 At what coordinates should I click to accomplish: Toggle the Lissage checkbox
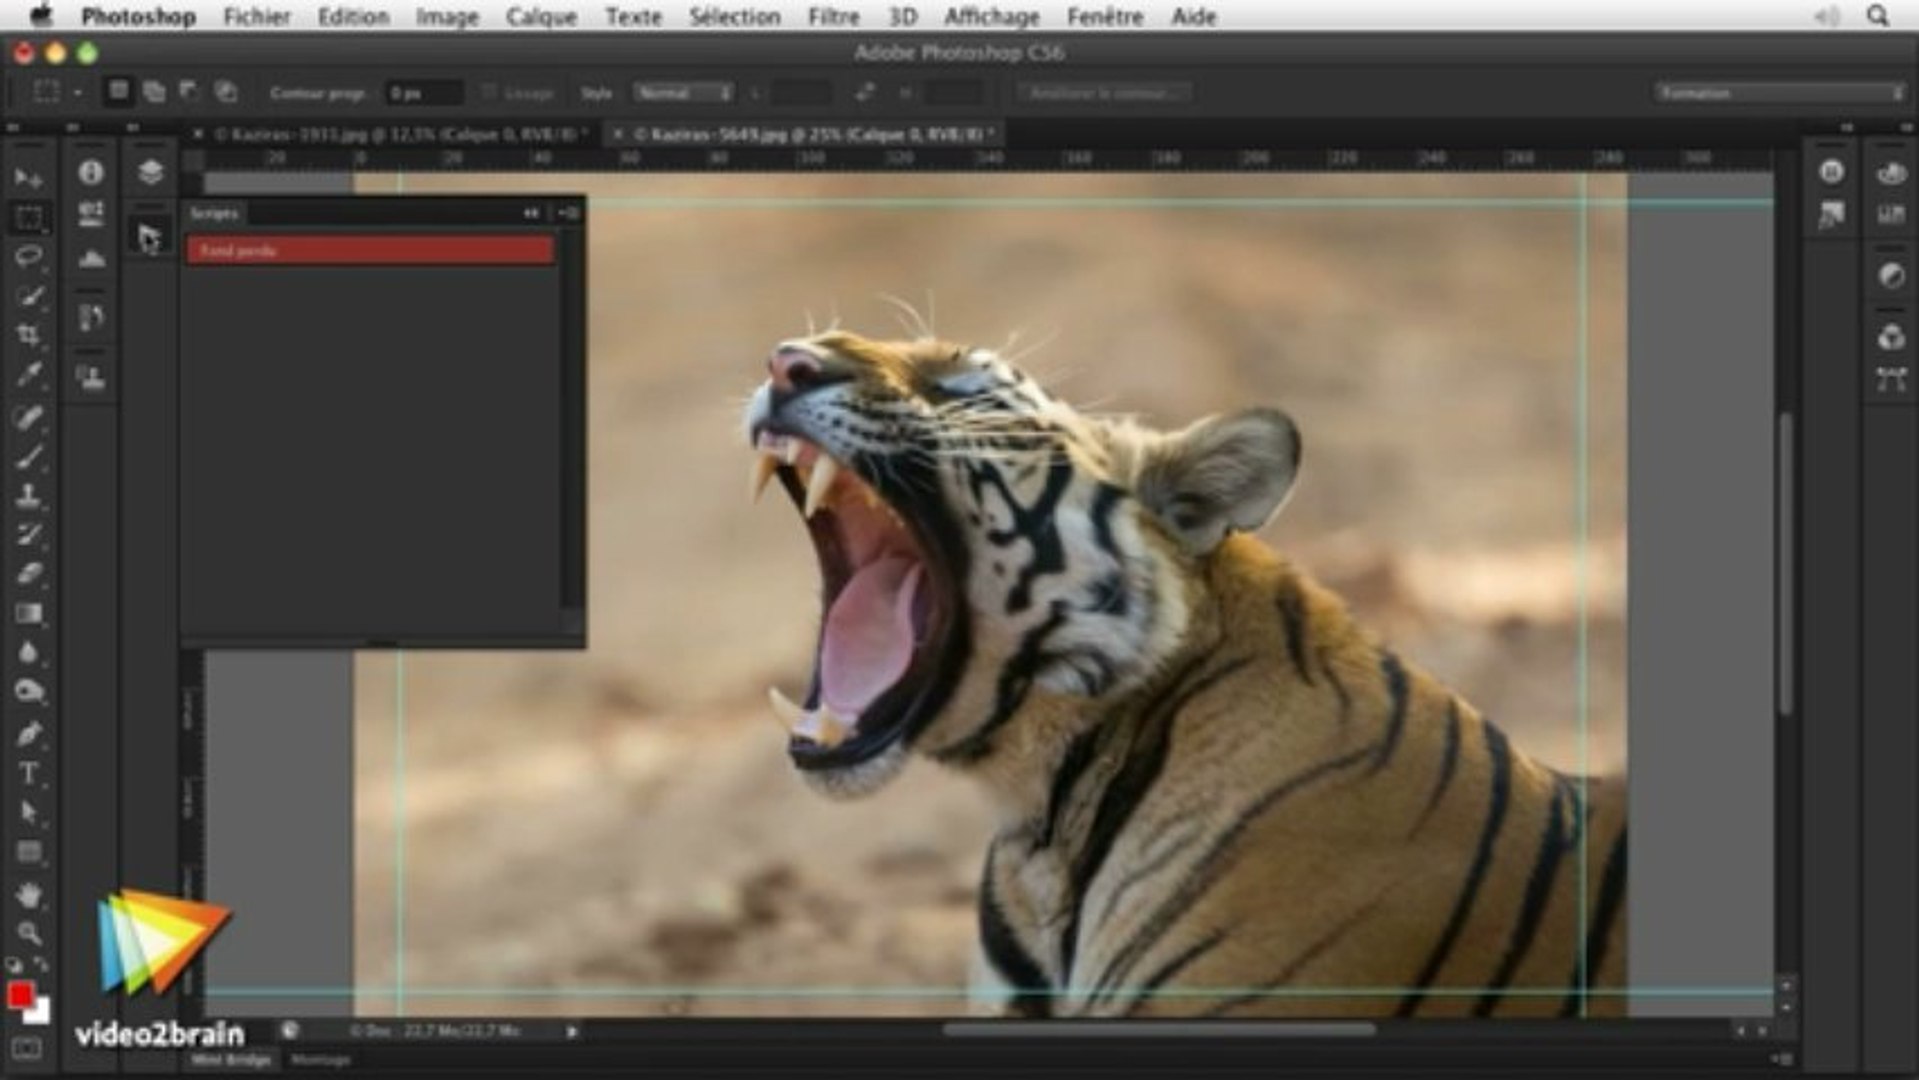coord(489,92)
